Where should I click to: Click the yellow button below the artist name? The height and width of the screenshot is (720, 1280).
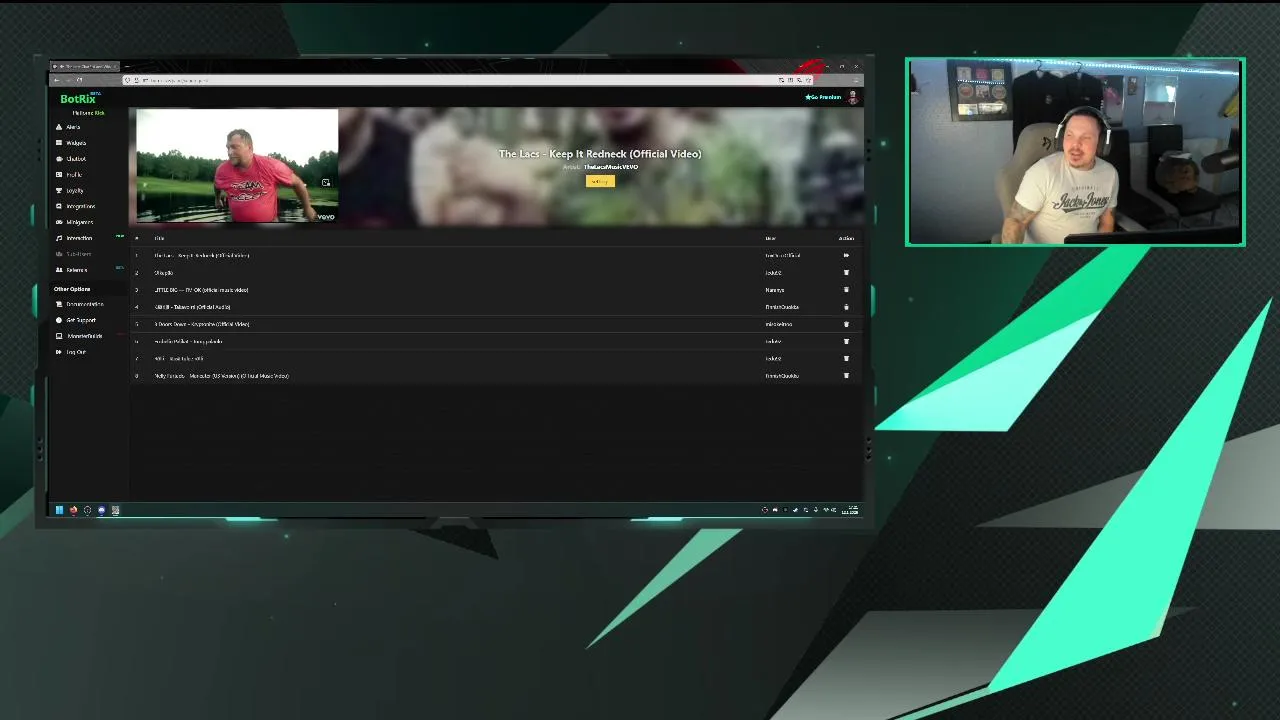(600, 181)
